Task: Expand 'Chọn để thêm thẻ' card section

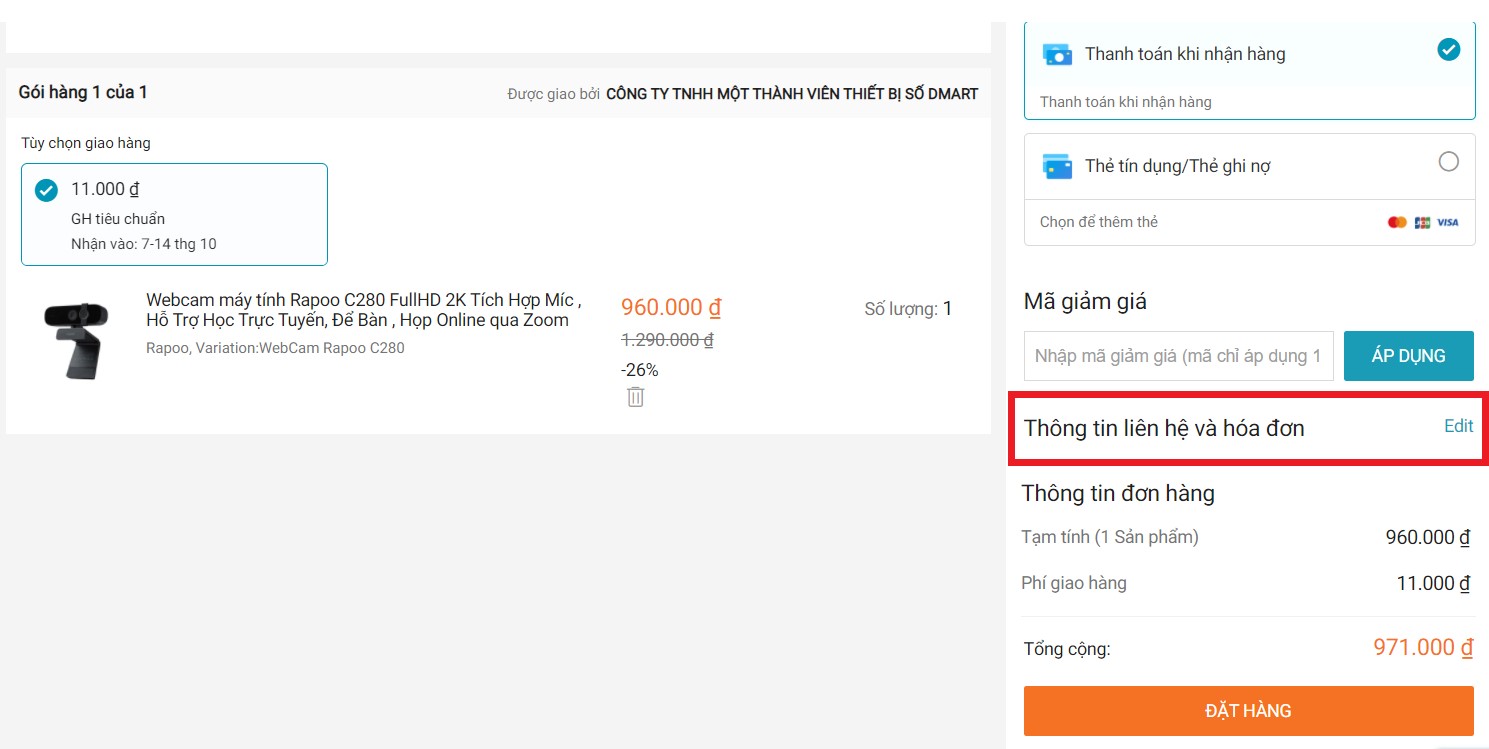Action: pos(1099,222)
